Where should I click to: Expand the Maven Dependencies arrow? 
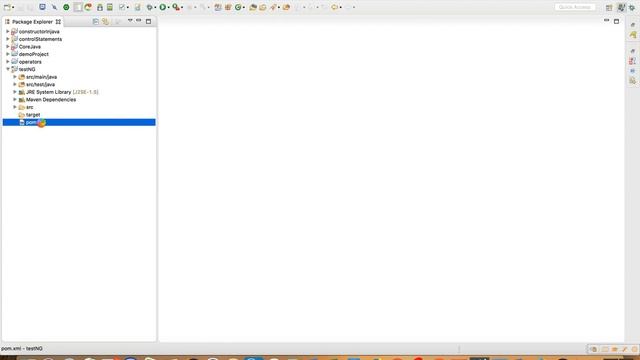[x=15, y=100]
